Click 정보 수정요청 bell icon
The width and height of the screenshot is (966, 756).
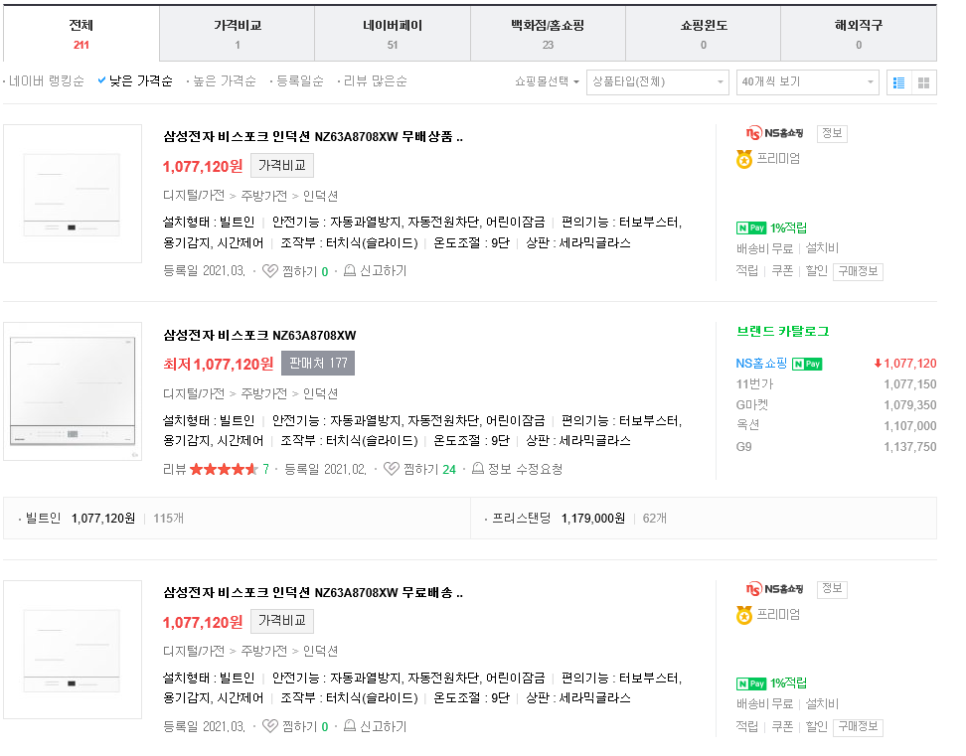[x=477, y=469]
